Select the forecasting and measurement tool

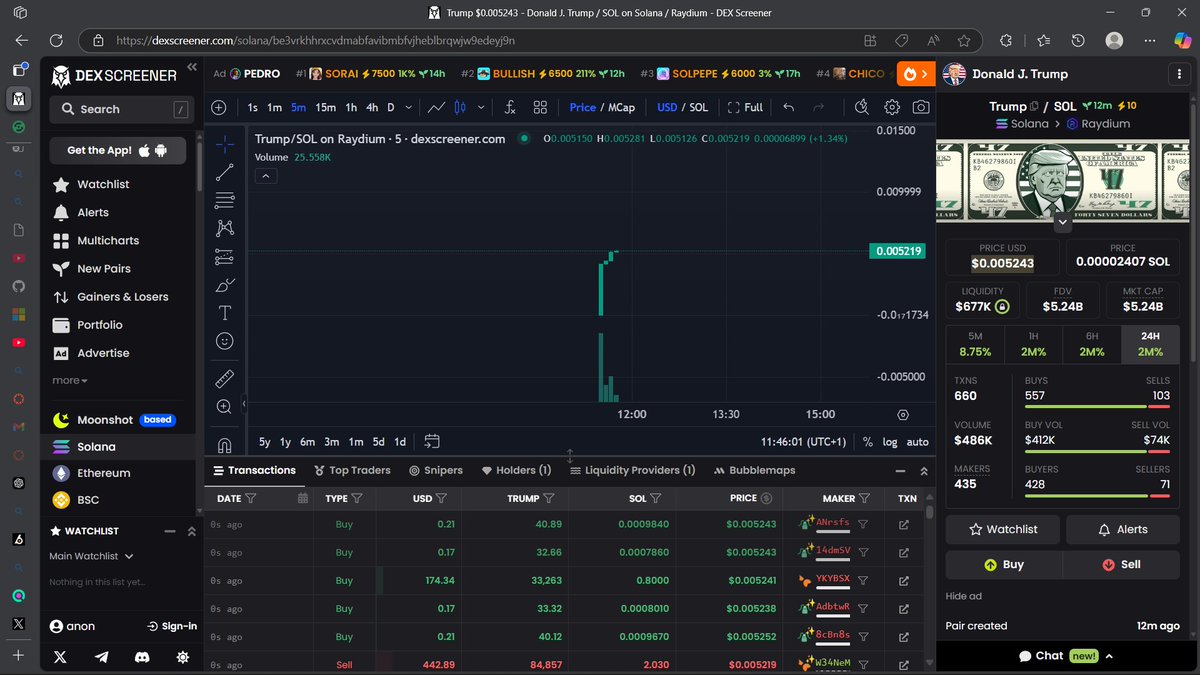225,257
